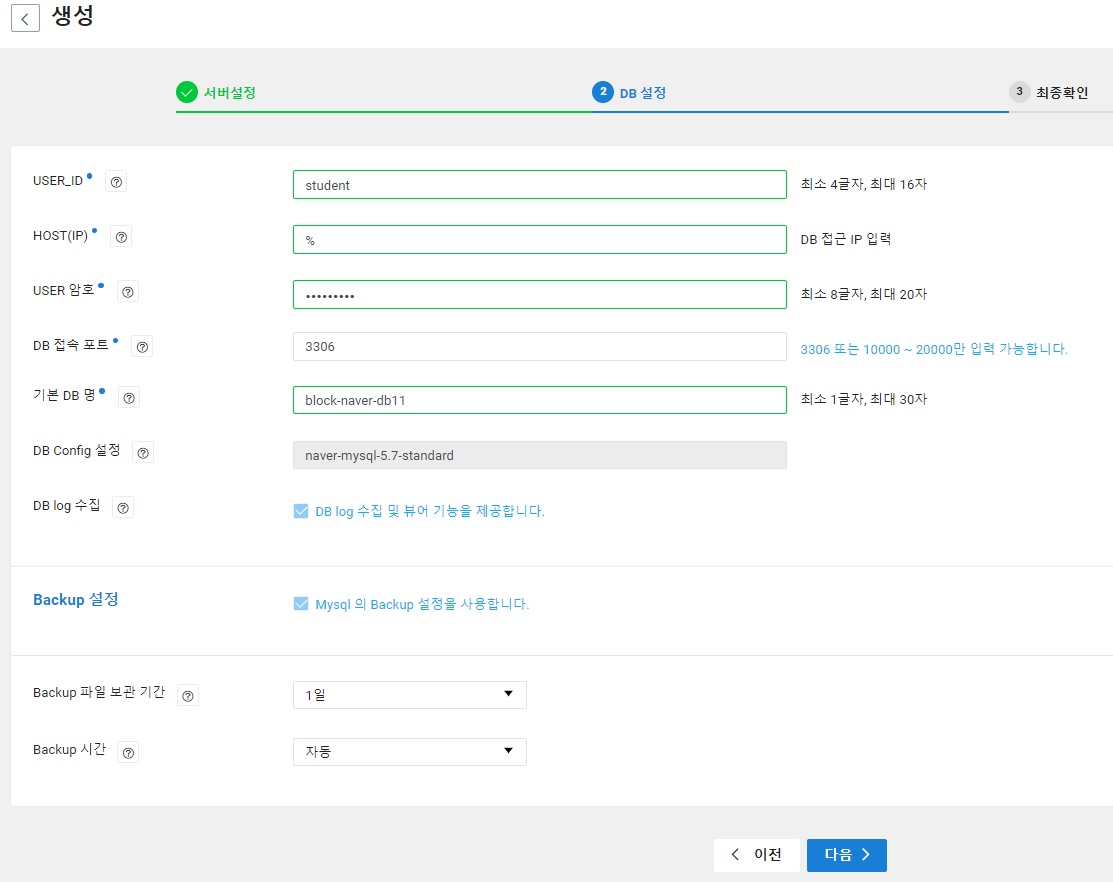Click the back arrow next to 생성

pyautogui.click(x=25, y=17)
